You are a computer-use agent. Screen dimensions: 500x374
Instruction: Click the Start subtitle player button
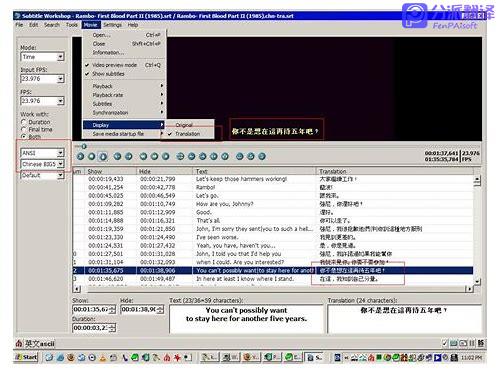(x=214, y=156)
